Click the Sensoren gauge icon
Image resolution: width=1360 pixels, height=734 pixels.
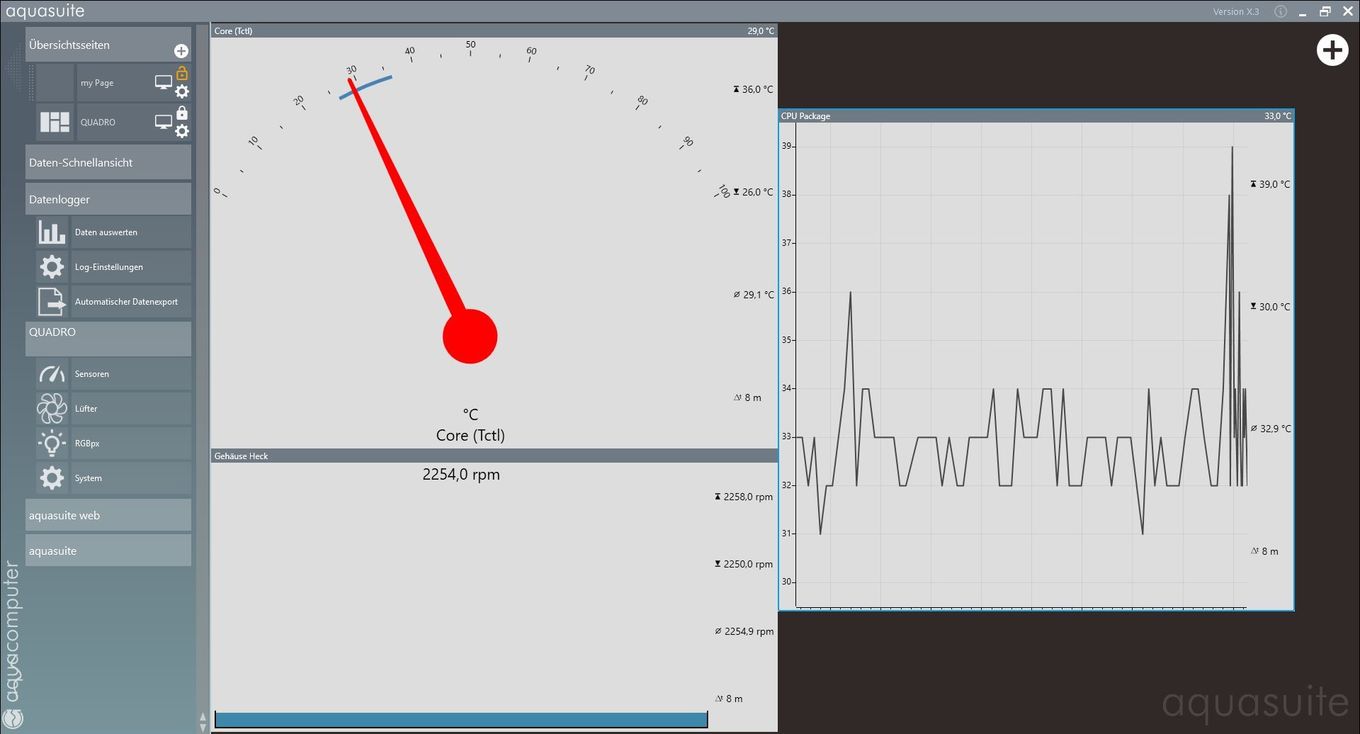(52, 374)
